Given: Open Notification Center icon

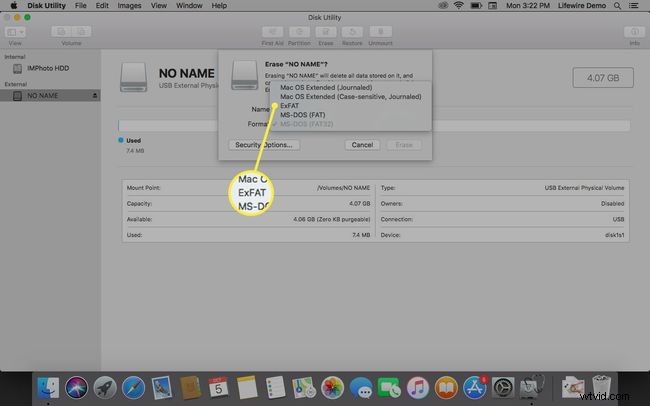Looking at the screenshot, I should pyautogui.click(x=633, y=6).
